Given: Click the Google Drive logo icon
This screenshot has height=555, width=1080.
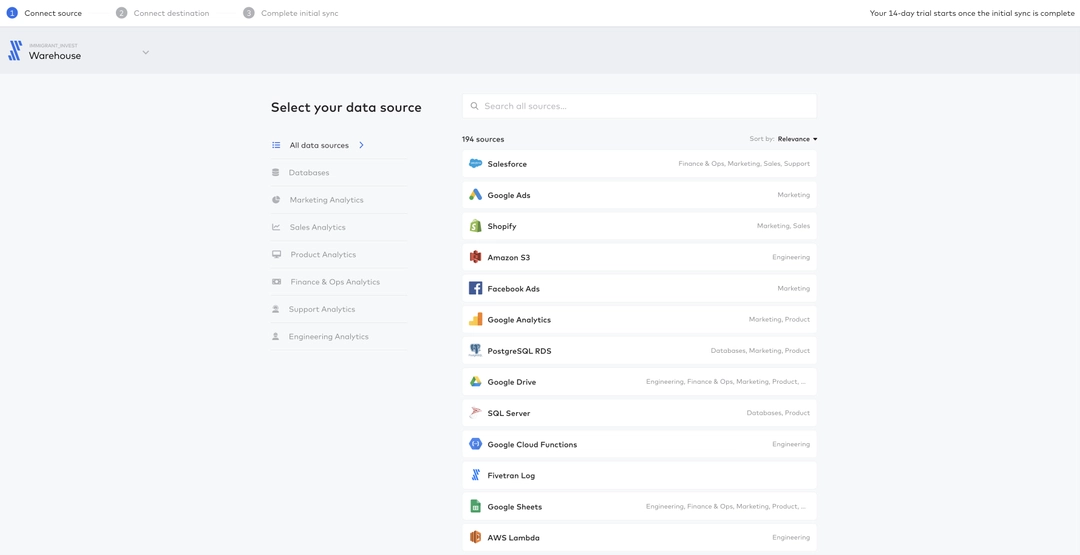Looking at the screenshot, I should (x=475, y=381).
